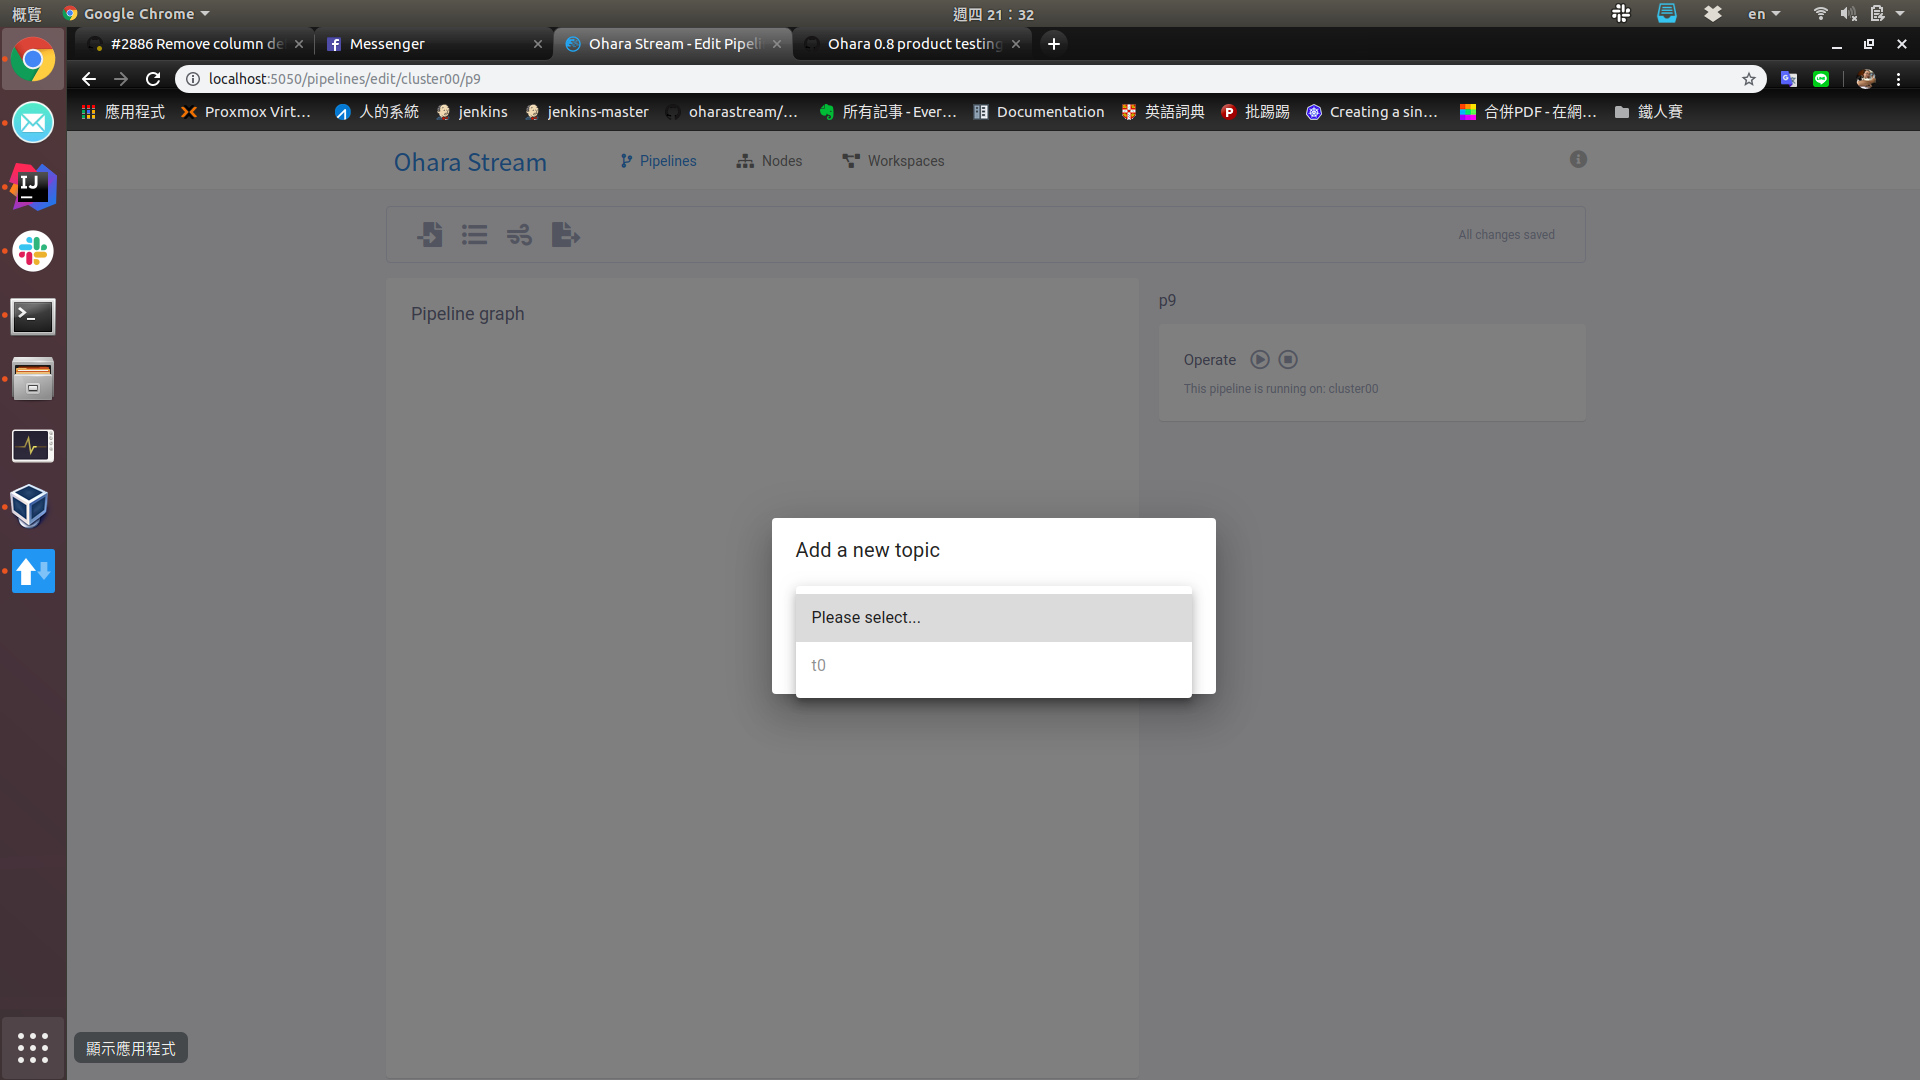
Task: Click the add source connector icon
Action: [x=430, y=235]
